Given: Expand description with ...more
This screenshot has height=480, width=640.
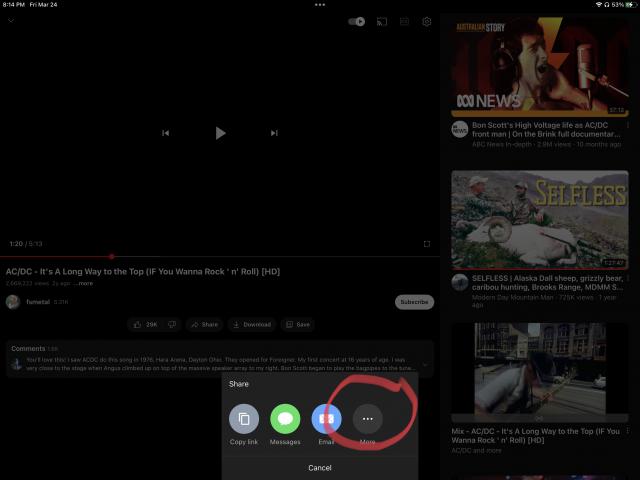Looking at the screenshot, I should (x=84, y=283).
